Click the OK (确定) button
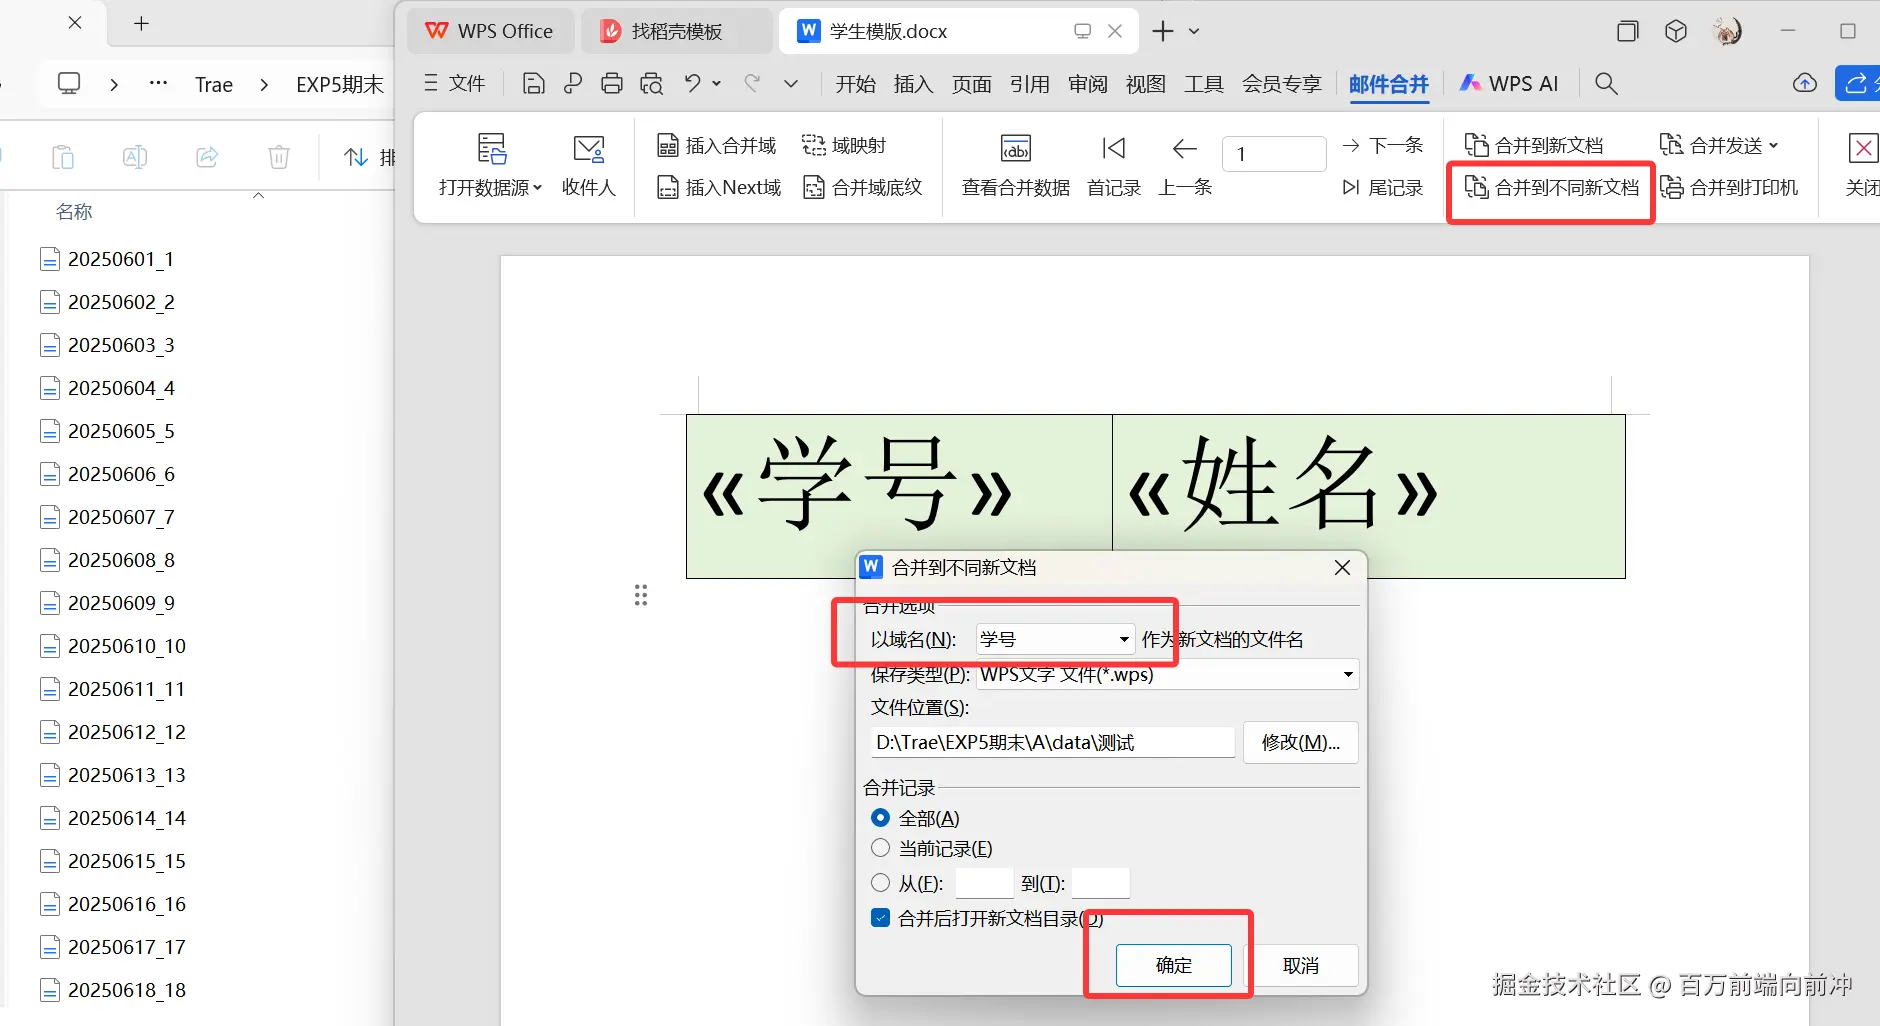 point(1174,965)
